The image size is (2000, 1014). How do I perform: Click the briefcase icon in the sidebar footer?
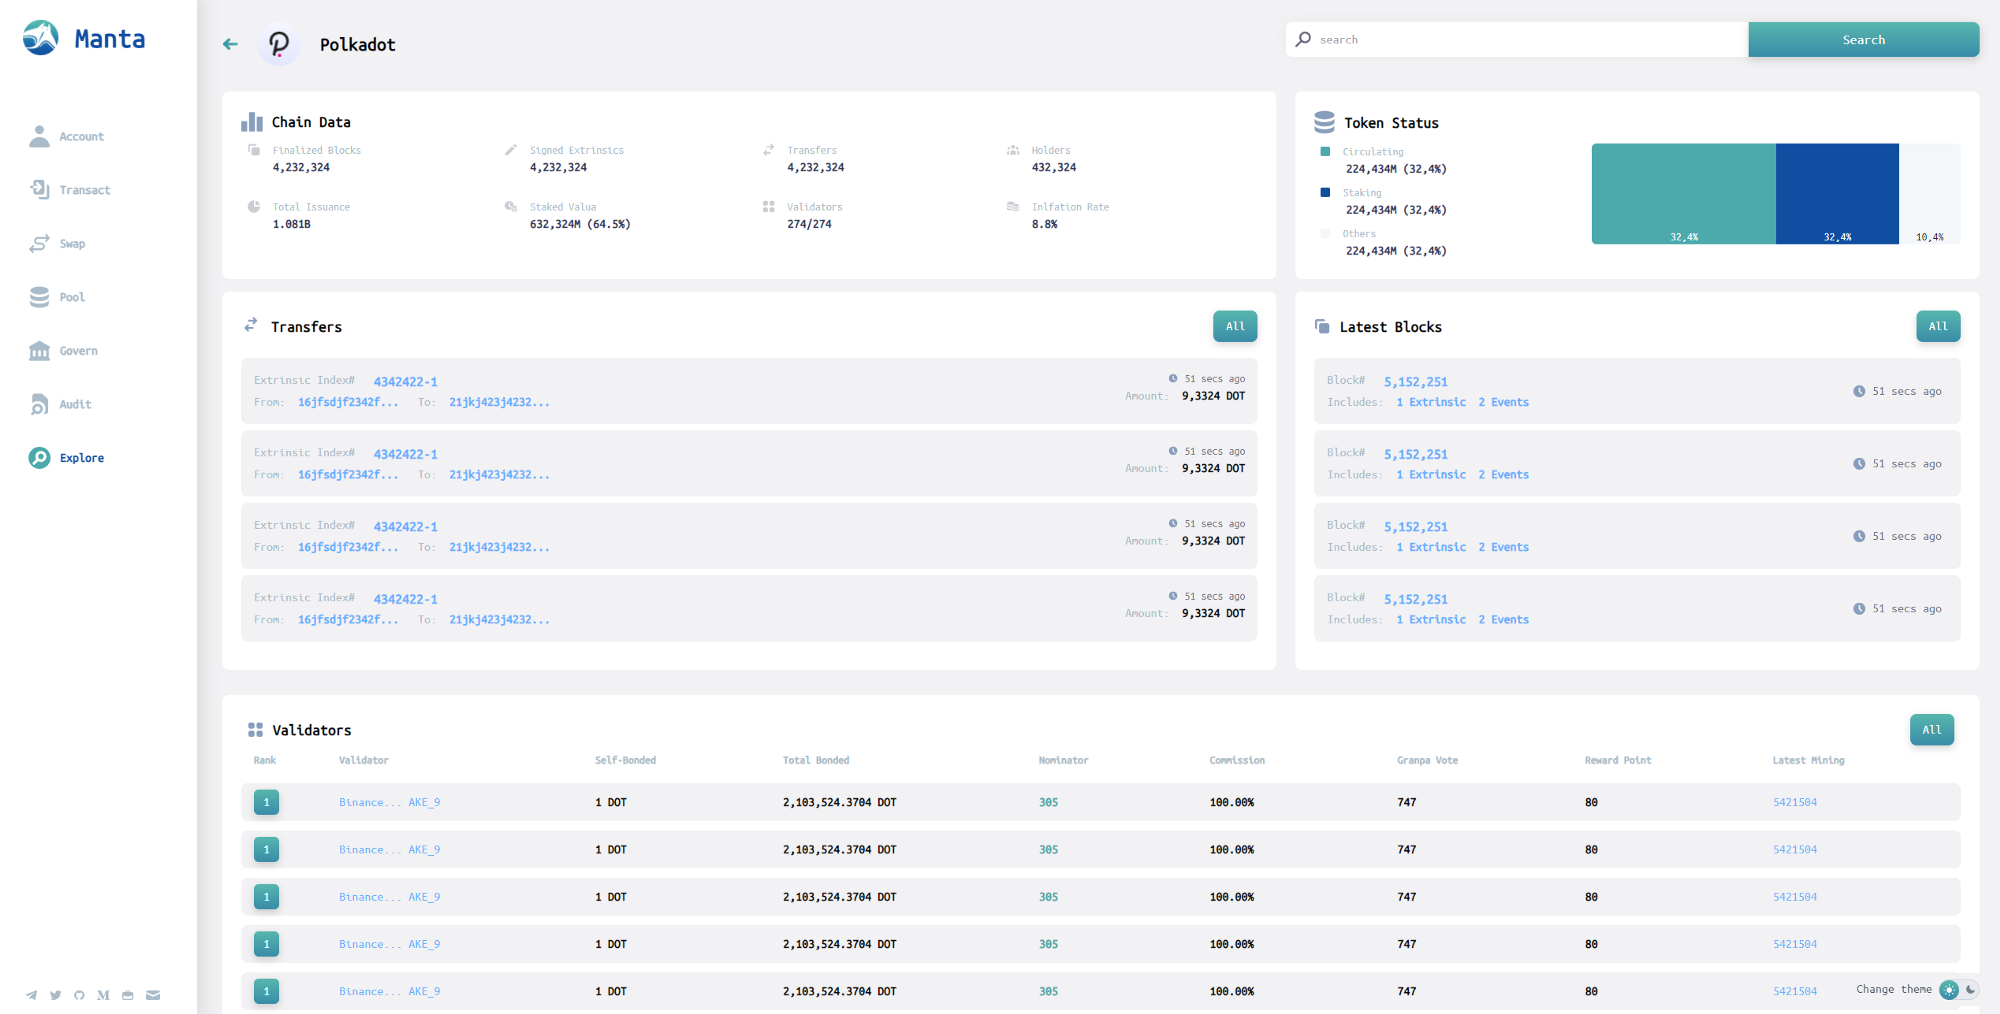point(128,995)
